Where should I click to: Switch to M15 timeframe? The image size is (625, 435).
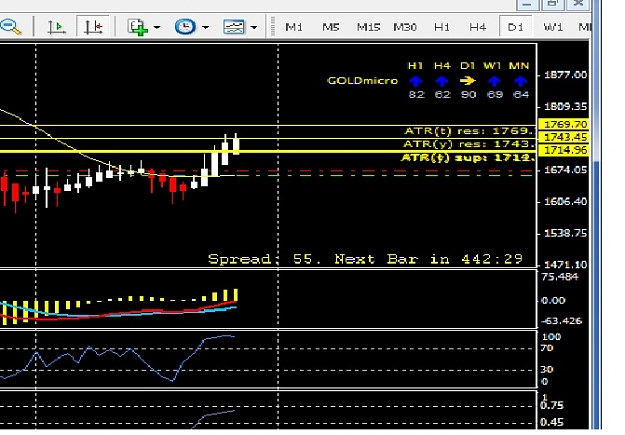coord(368,27)
